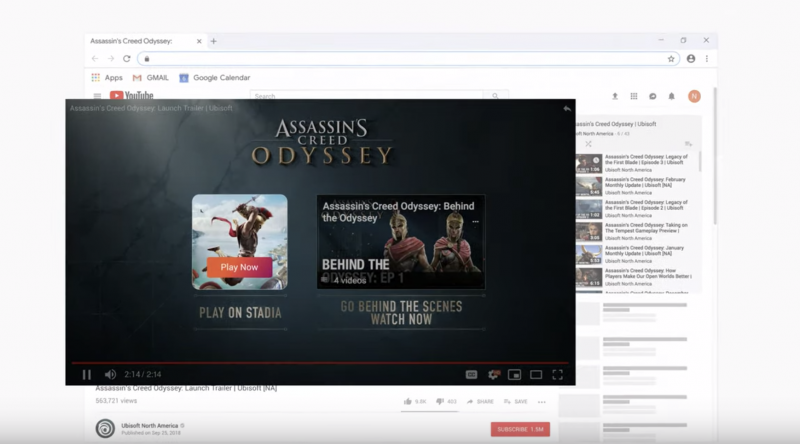The width and height of the screenshot is (800, 444).
Task: Go back in browser history
Action: pyautogui.click(x=95, y=59)
